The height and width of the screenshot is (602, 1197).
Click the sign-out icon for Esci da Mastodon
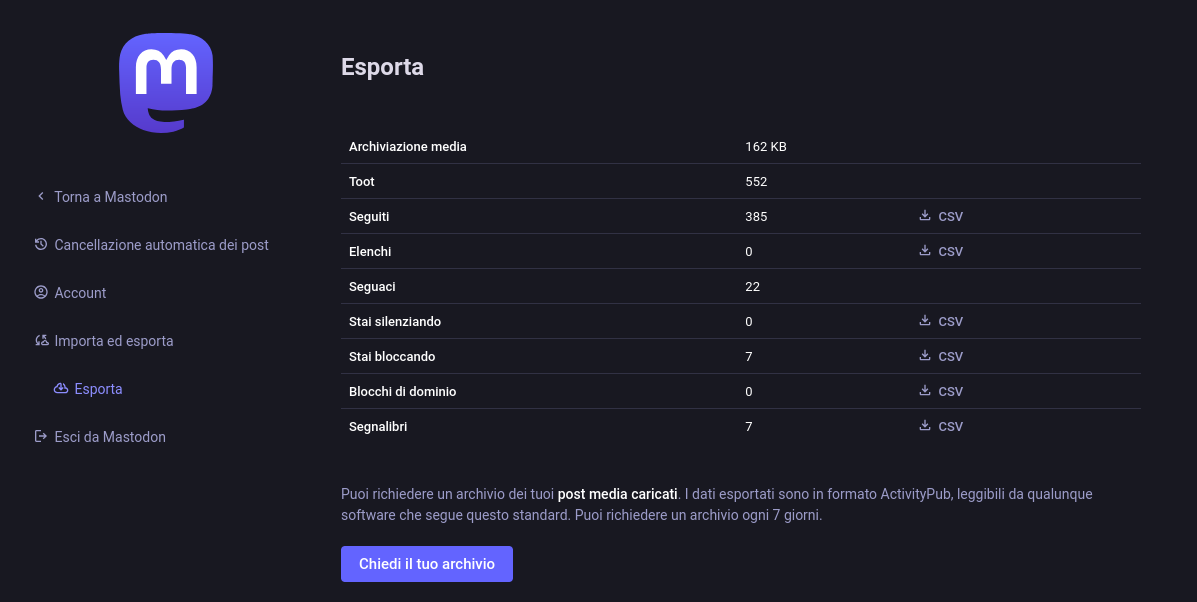point(41,437)
